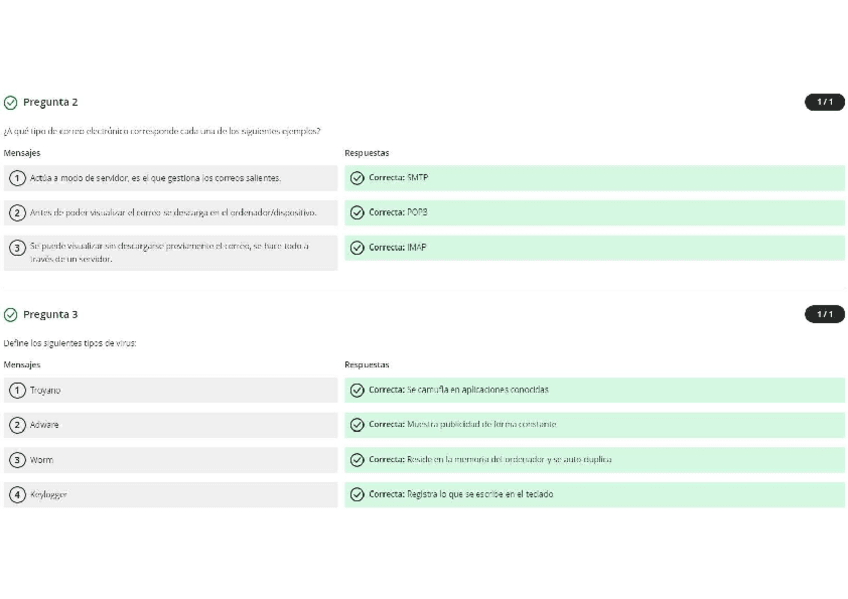Click the check icon beside Troyano's answer
The height and width of the screenshot is (599, 848).
pyautogui.click(x=357, y=390)
